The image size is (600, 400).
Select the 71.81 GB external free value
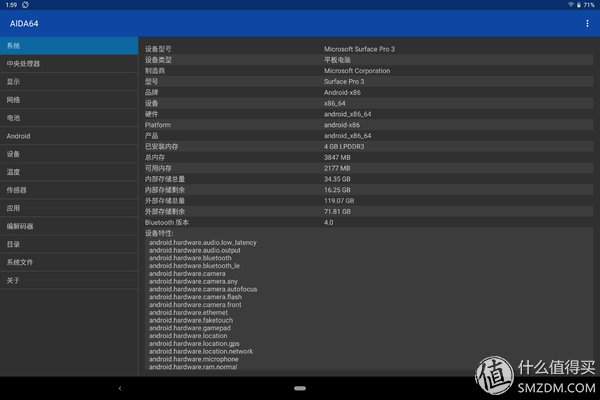(x=337, y=211)
